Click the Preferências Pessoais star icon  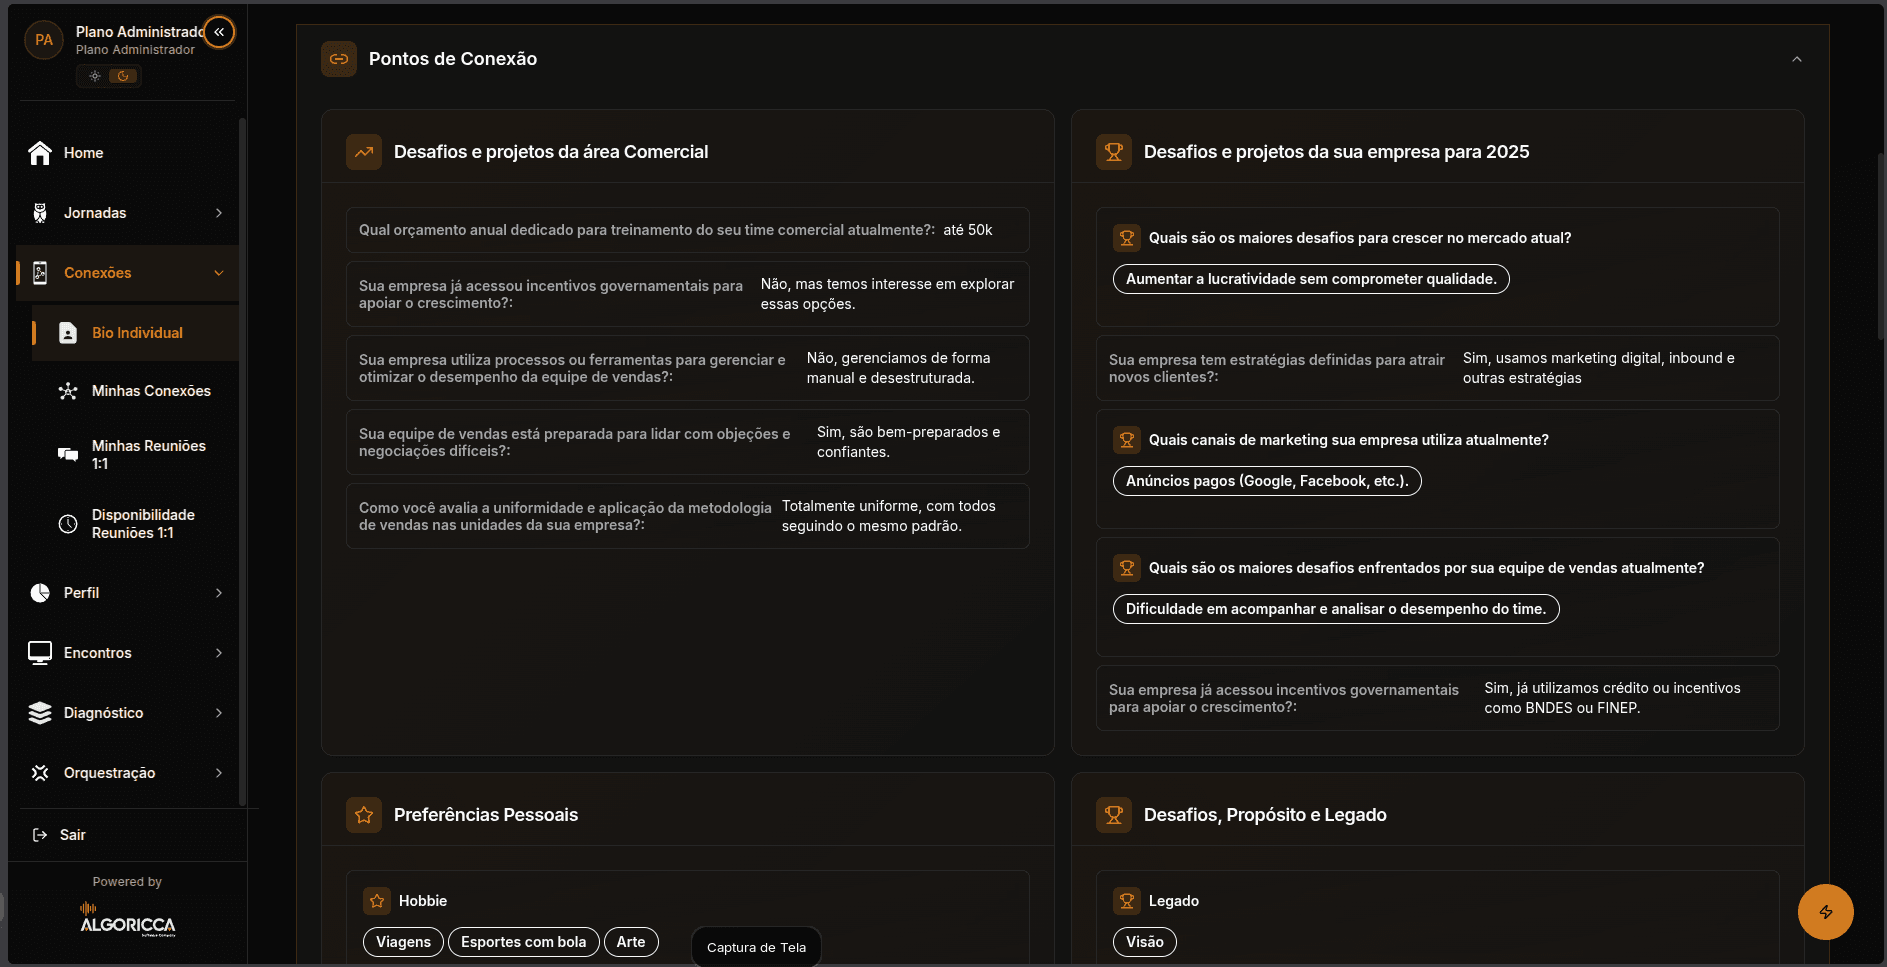click(364, 815)
